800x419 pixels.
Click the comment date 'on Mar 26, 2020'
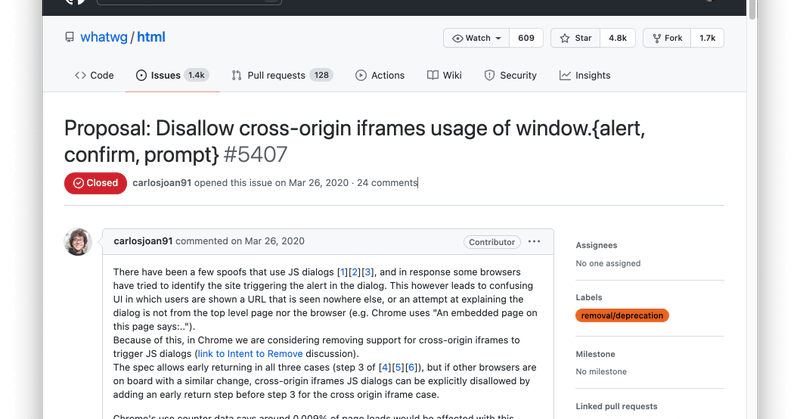click(x=268, y=241)
